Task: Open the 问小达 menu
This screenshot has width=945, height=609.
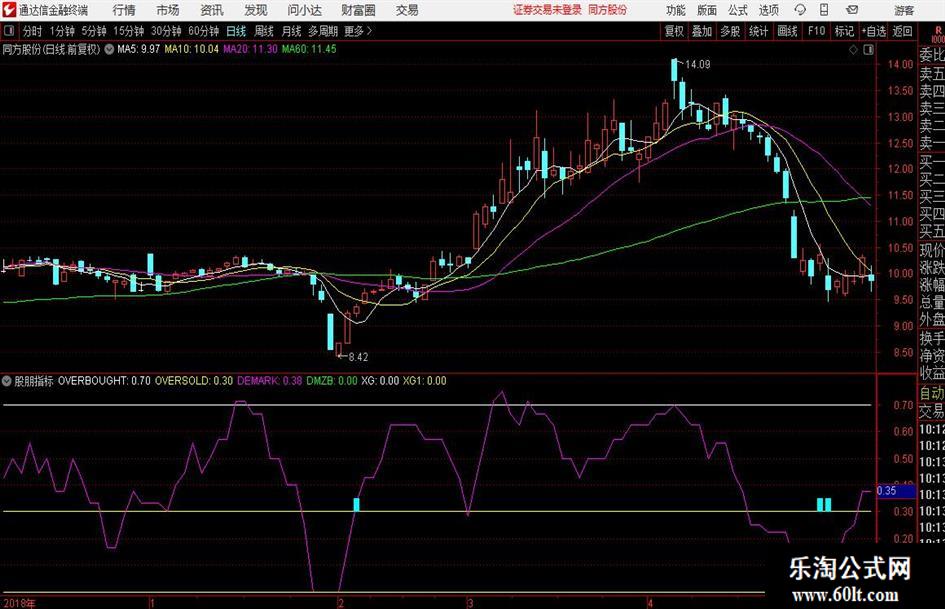Action: (x=304, y=10)
